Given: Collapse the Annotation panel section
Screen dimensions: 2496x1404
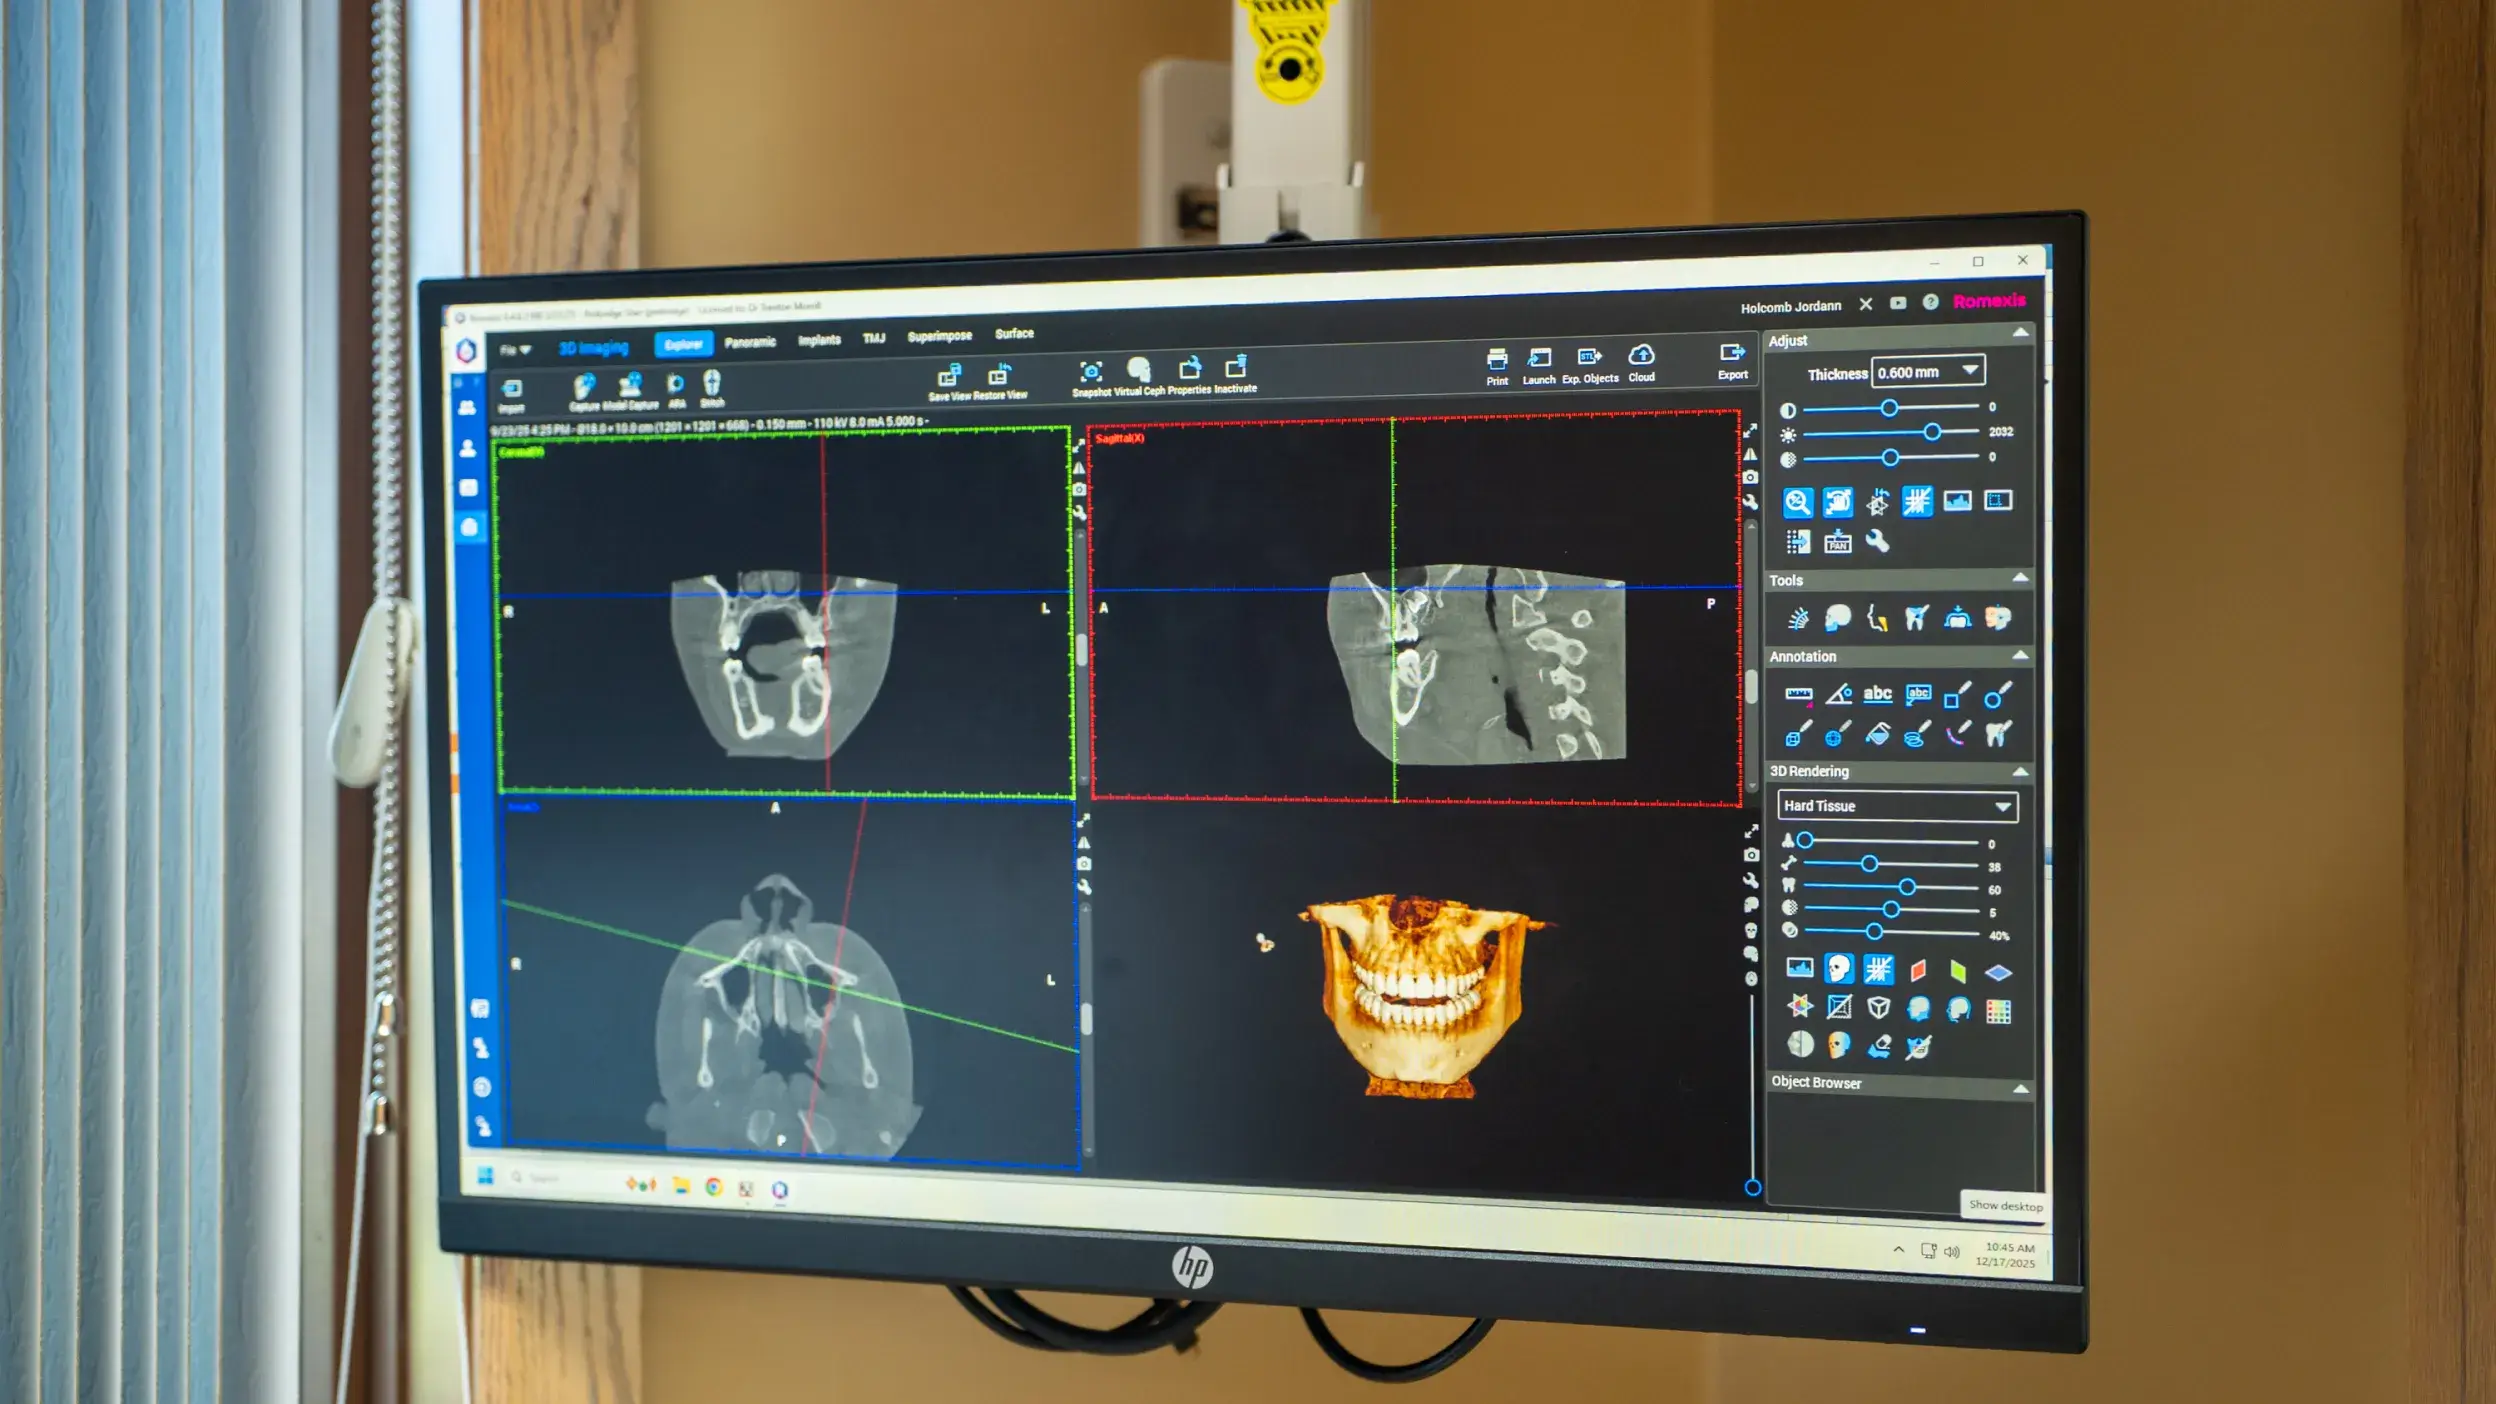Looking at the screenshot, I should pyautogui.click(x=2020, y=656).
